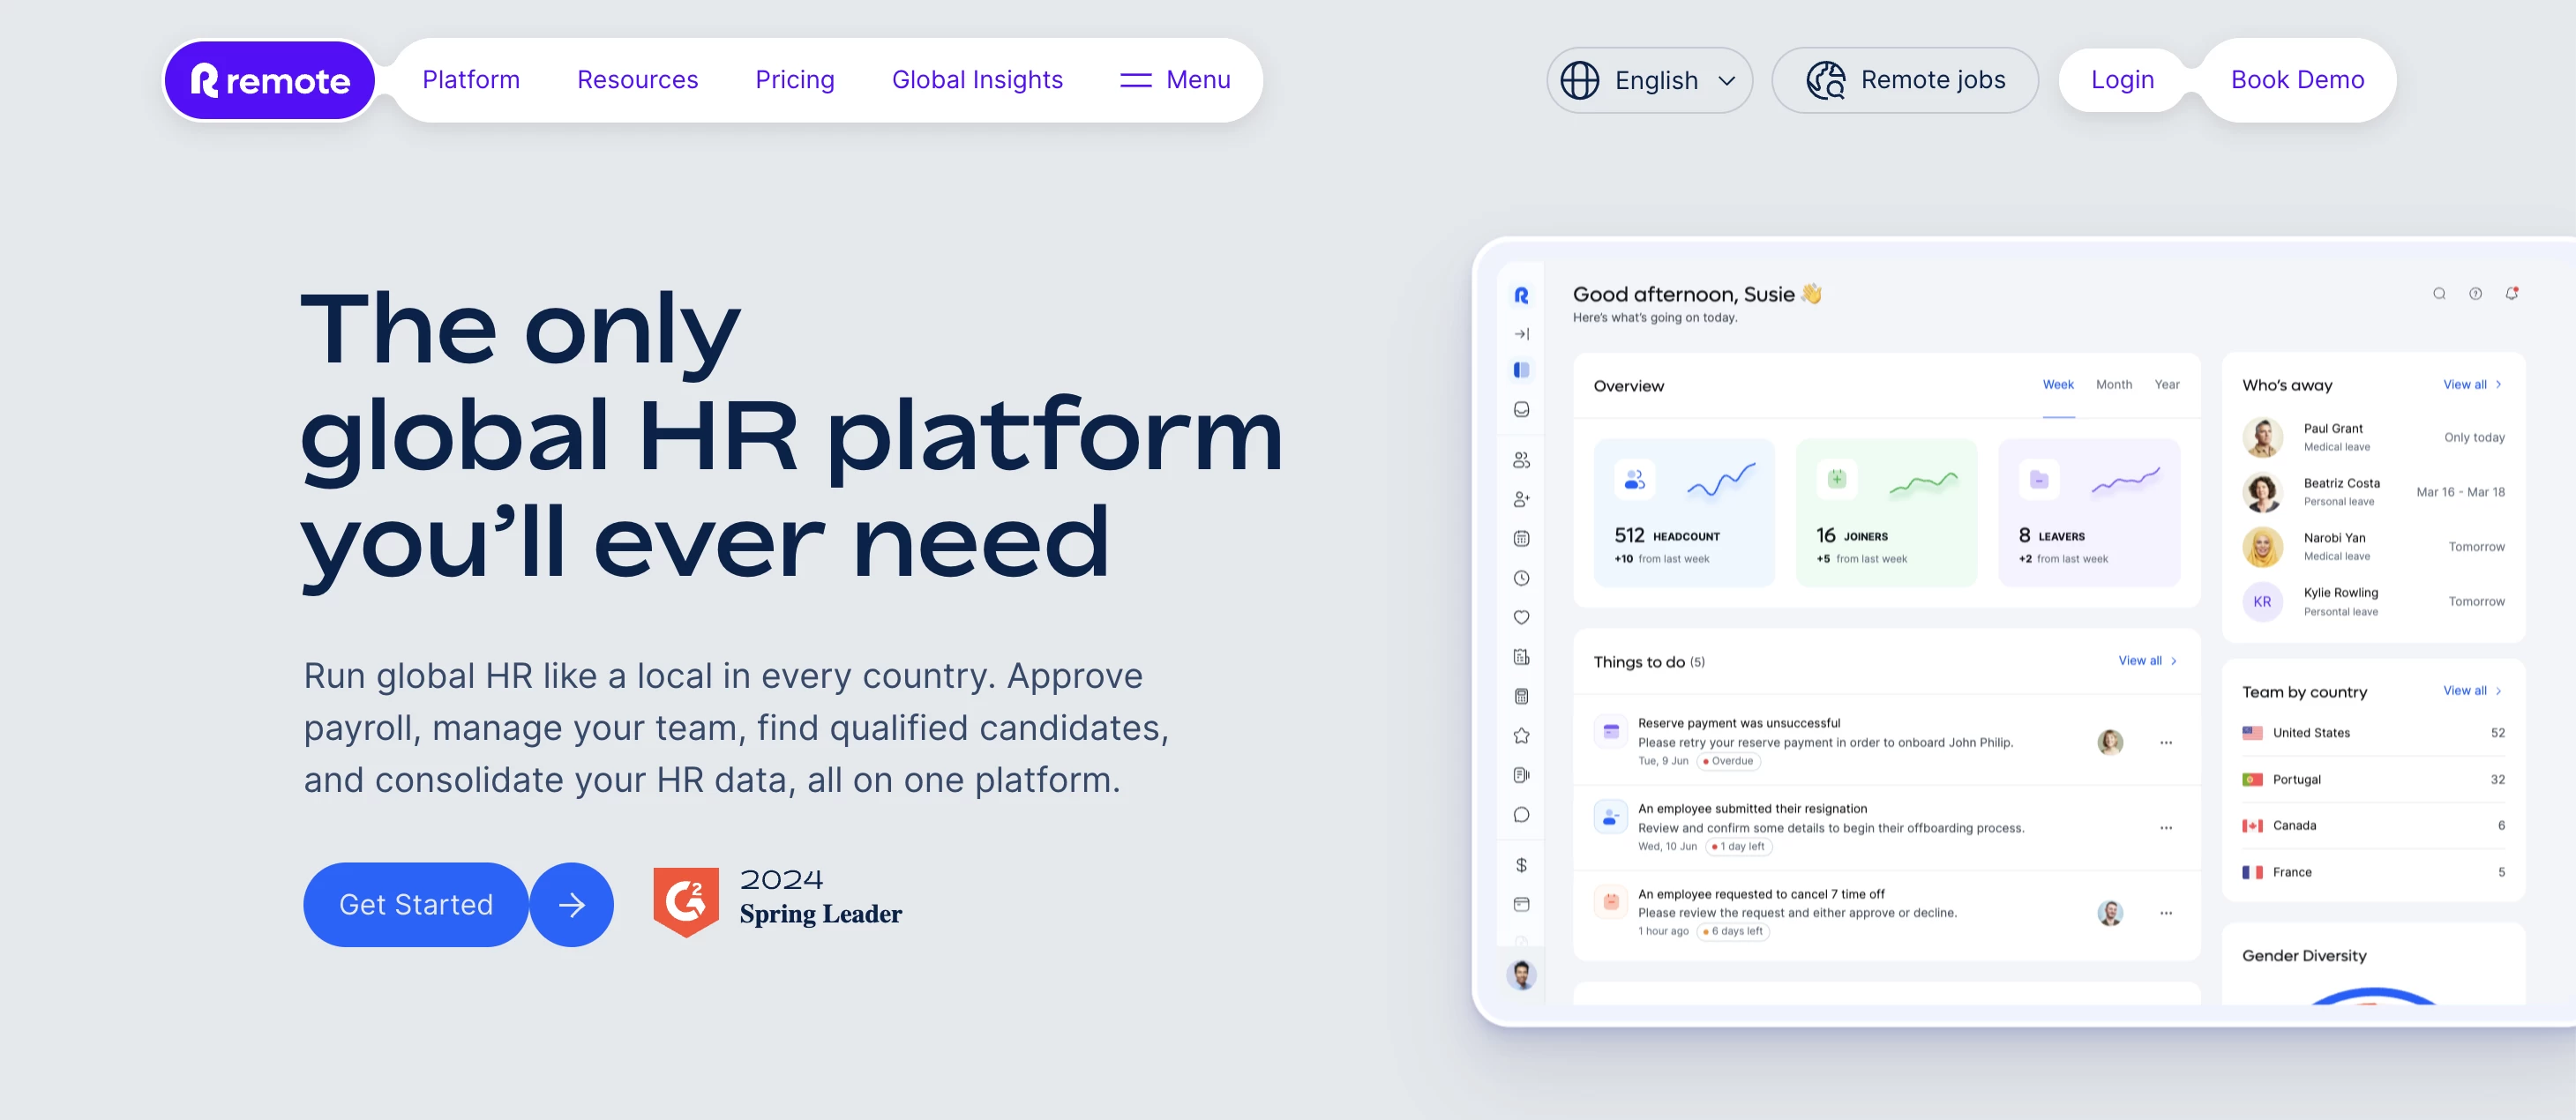The height and width of the screenshot is (1120, 2576).
Task: Click the leavers metric icon
Action: (x=2037, y=482)
